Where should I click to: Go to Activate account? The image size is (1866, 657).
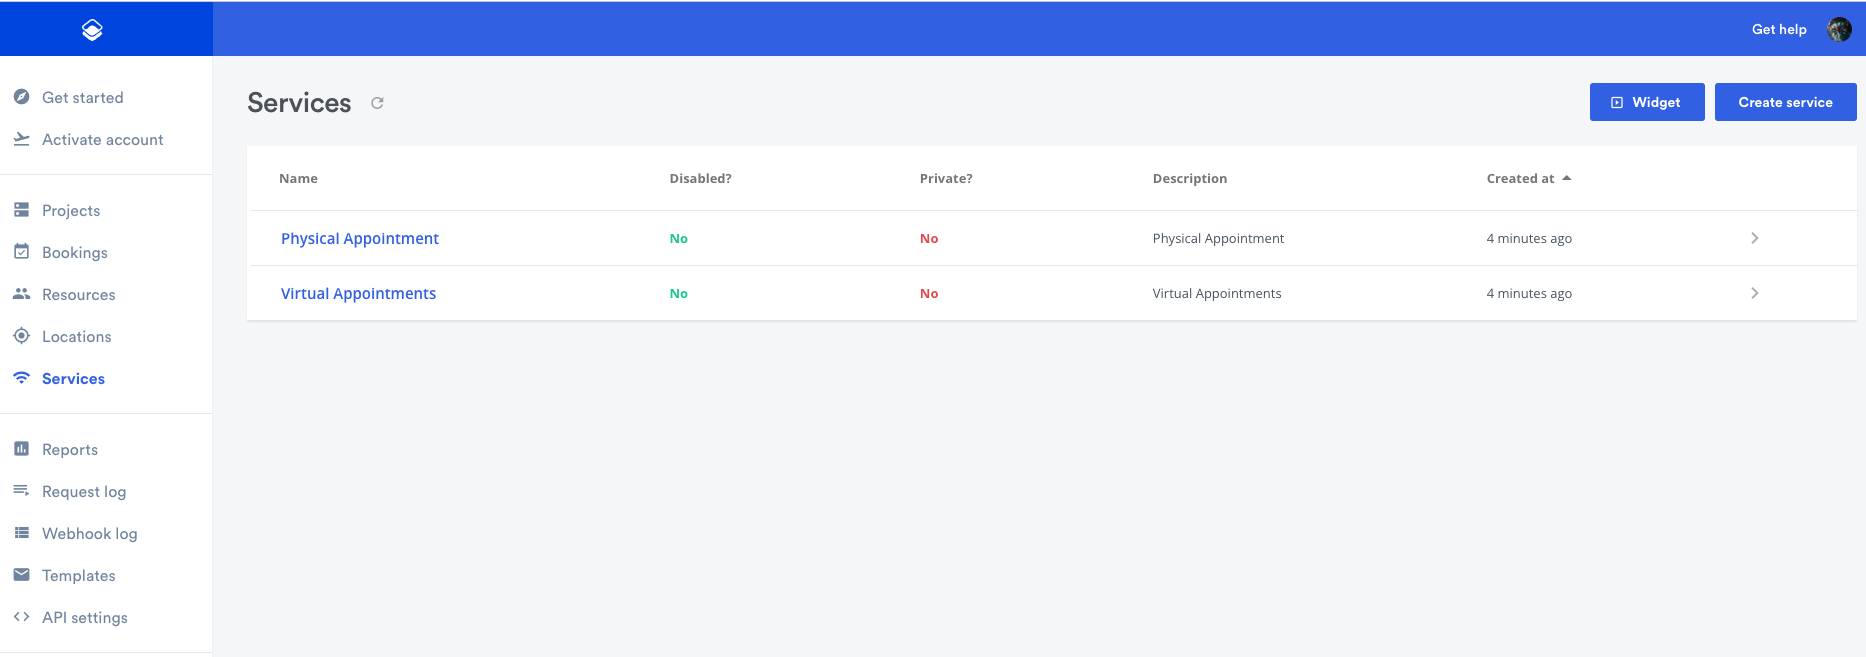tap(102, 139)
